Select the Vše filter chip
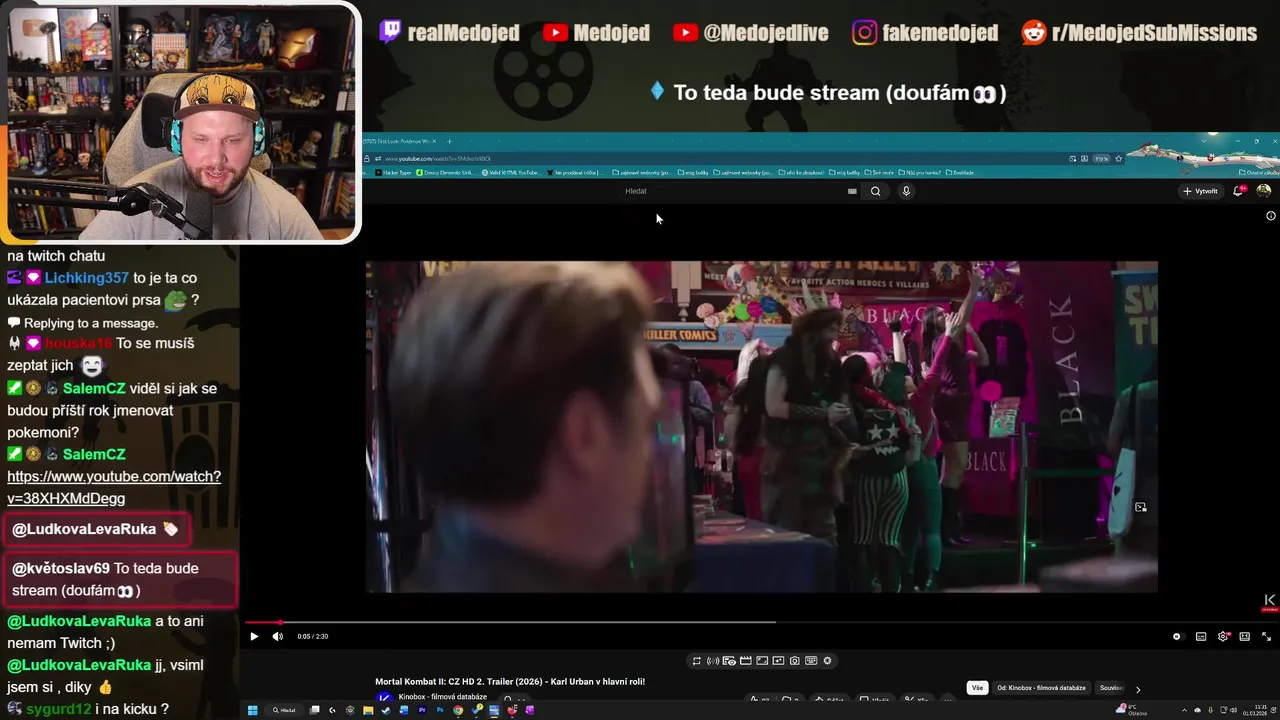This screenshot has height=720, width=1280. click(978, 688)
